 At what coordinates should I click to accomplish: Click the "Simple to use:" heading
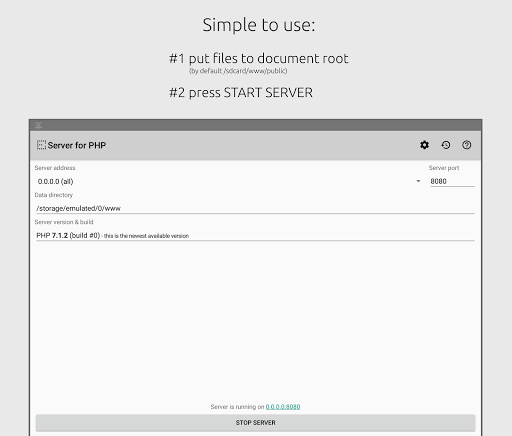tap(259, 25)
